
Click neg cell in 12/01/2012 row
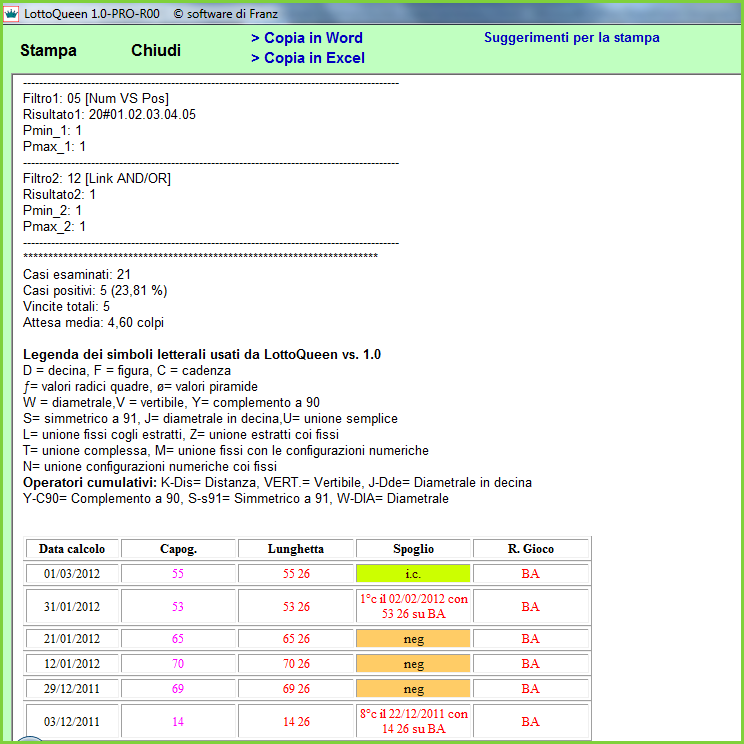pyautogui.click(x=413, y=663)
